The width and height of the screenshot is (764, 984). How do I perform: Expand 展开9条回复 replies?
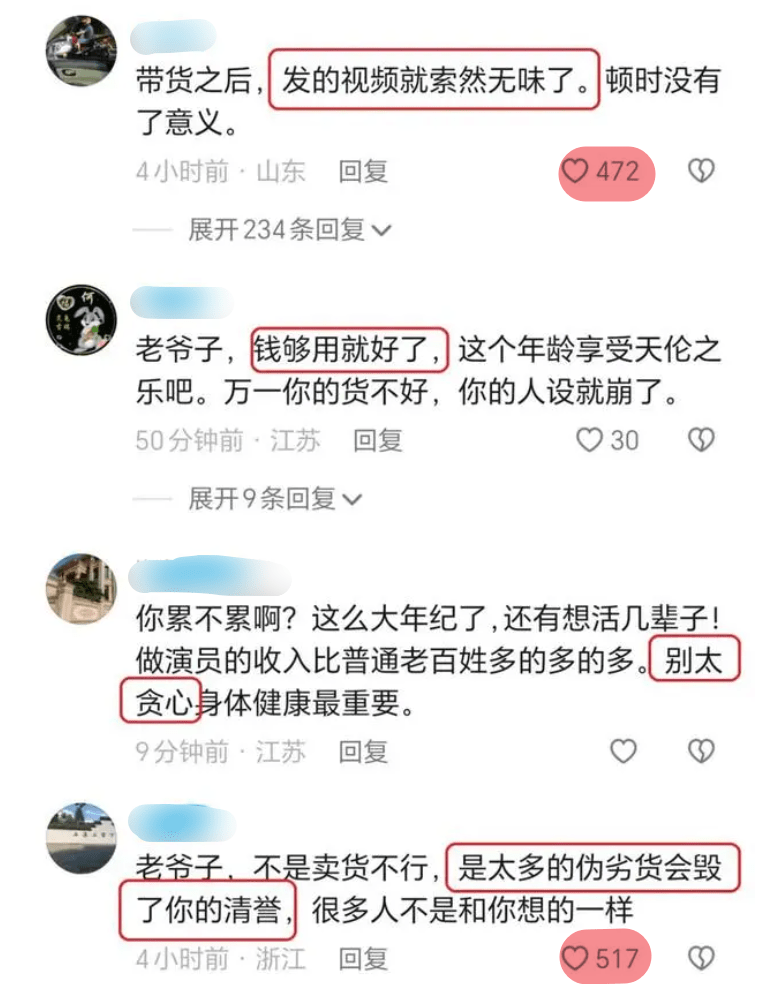pos(275,499)
